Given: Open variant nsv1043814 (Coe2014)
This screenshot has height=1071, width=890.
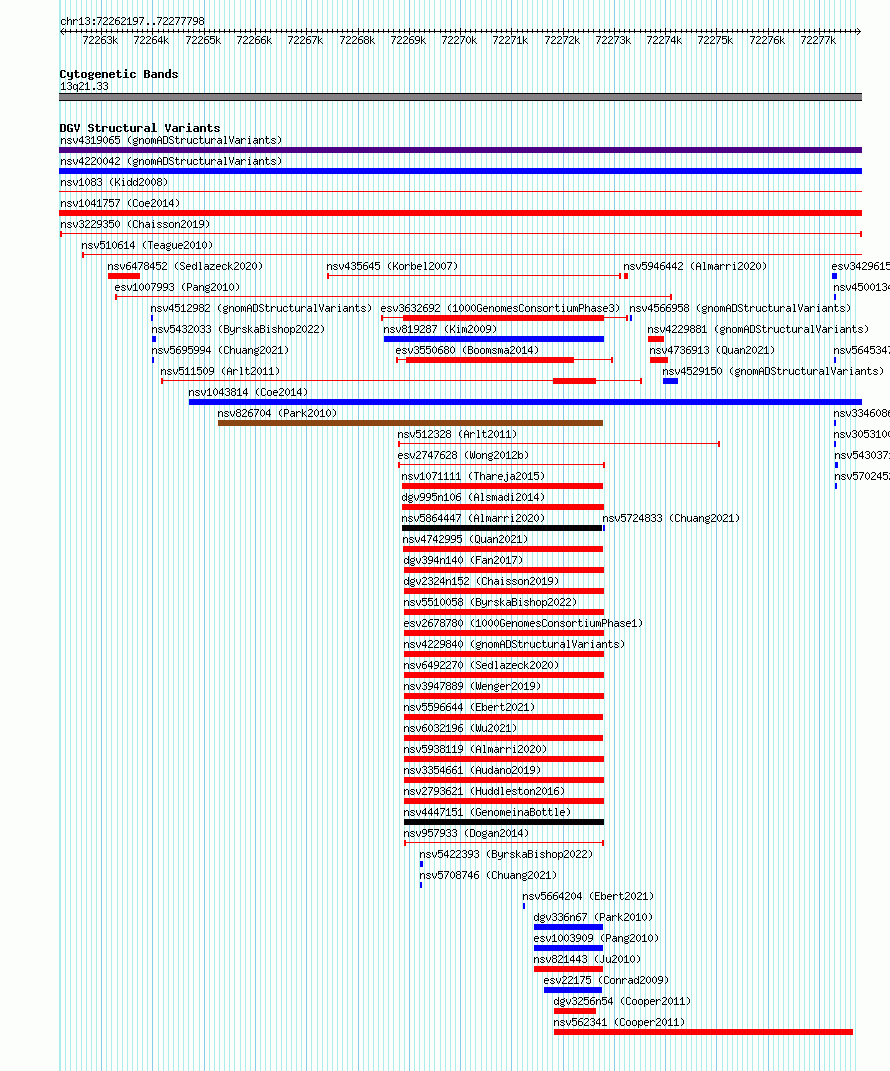Looking at the screenshot, I should [248, 393].
